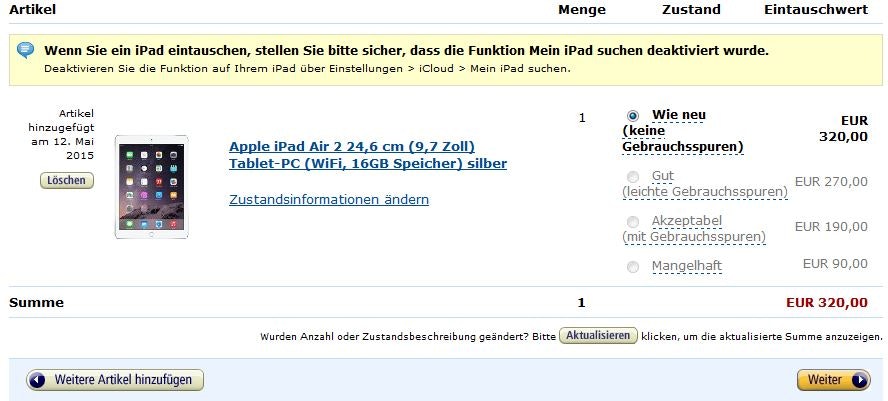Select the 'Gut' condition radio button

(633, 176)
